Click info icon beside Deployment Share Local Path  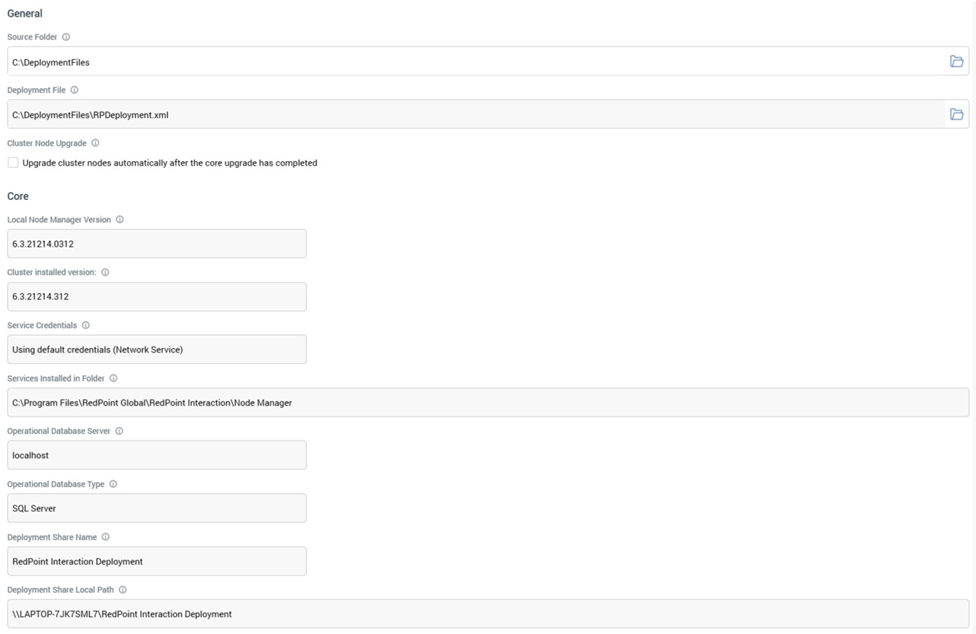[123, 590]
